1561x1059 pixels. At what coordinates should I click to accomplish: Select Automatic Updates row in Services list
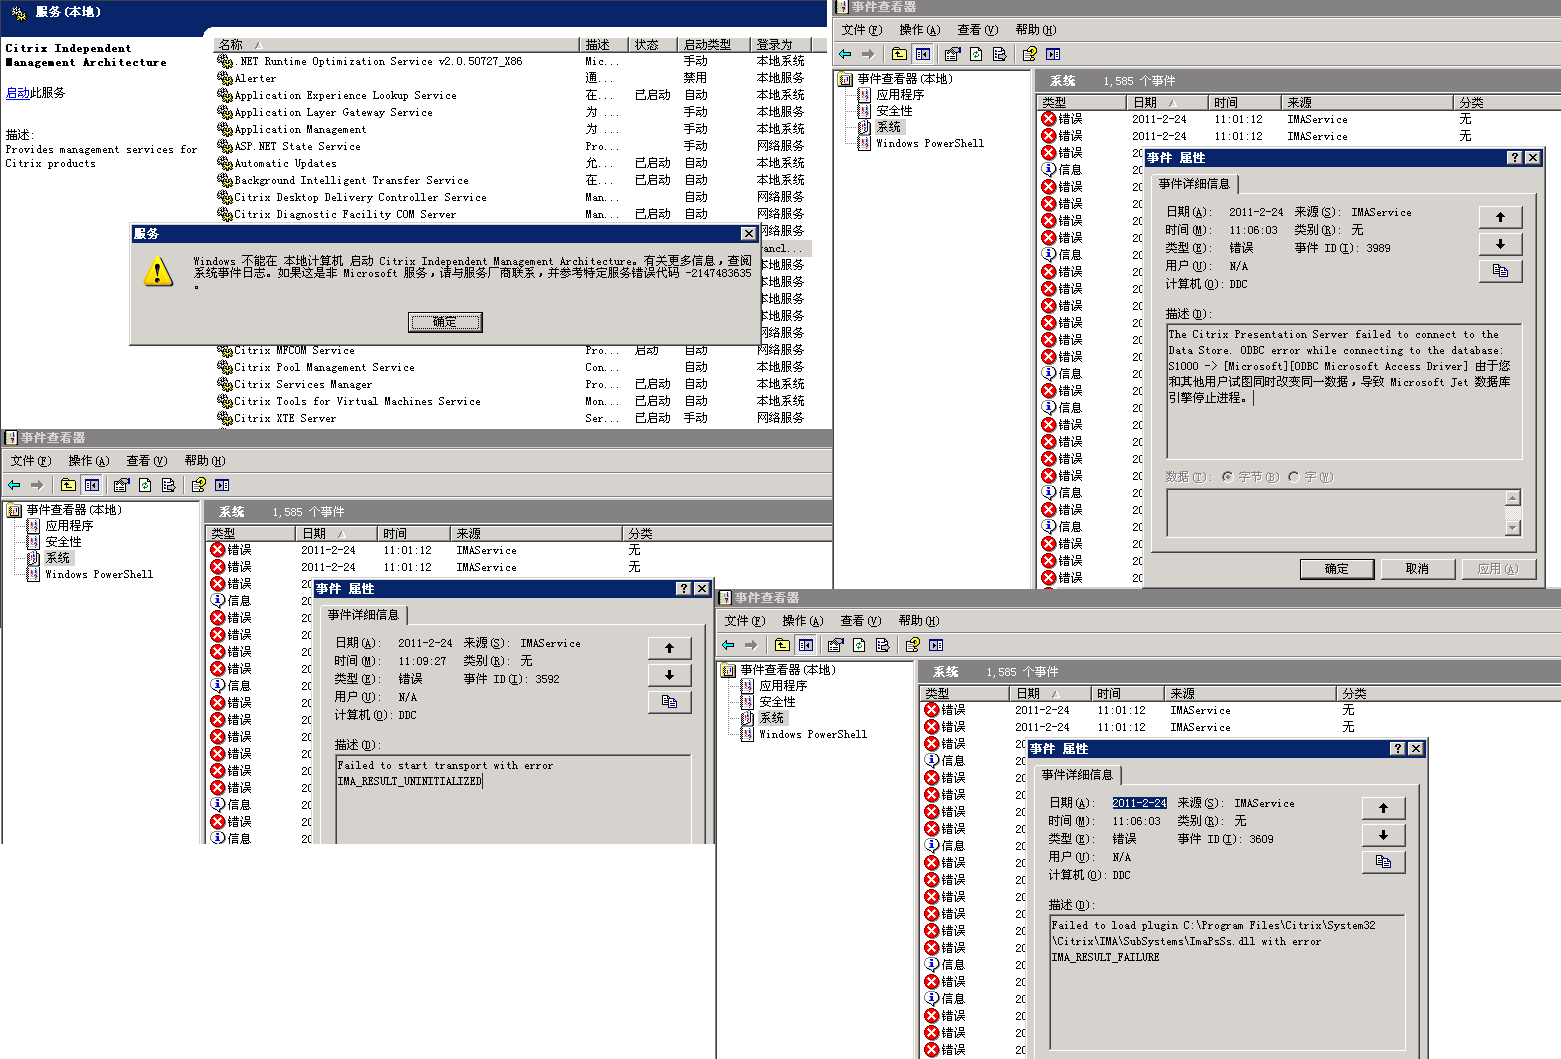point(511,163)
